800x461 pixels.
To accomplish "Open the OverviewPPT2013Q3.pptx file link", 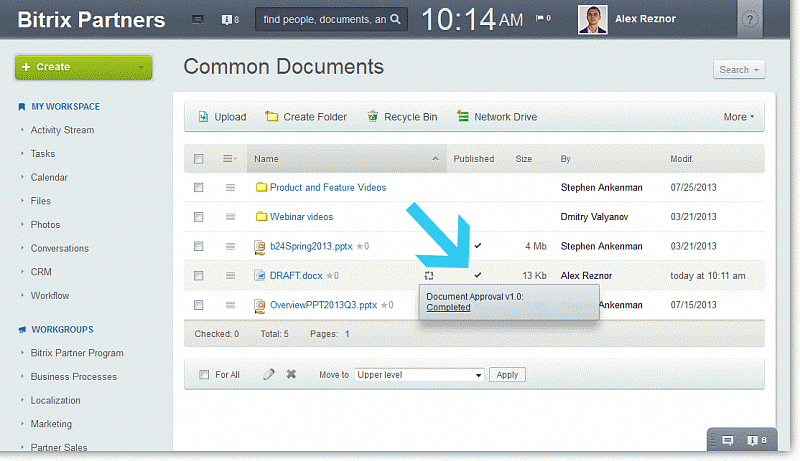I will tap(323, 305).
